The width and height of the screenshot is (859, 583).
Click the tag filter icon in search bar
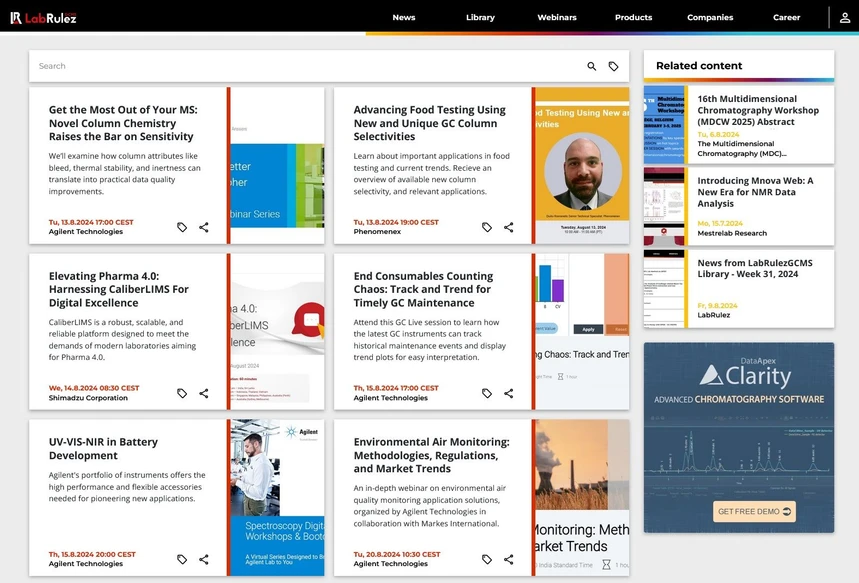614,66
